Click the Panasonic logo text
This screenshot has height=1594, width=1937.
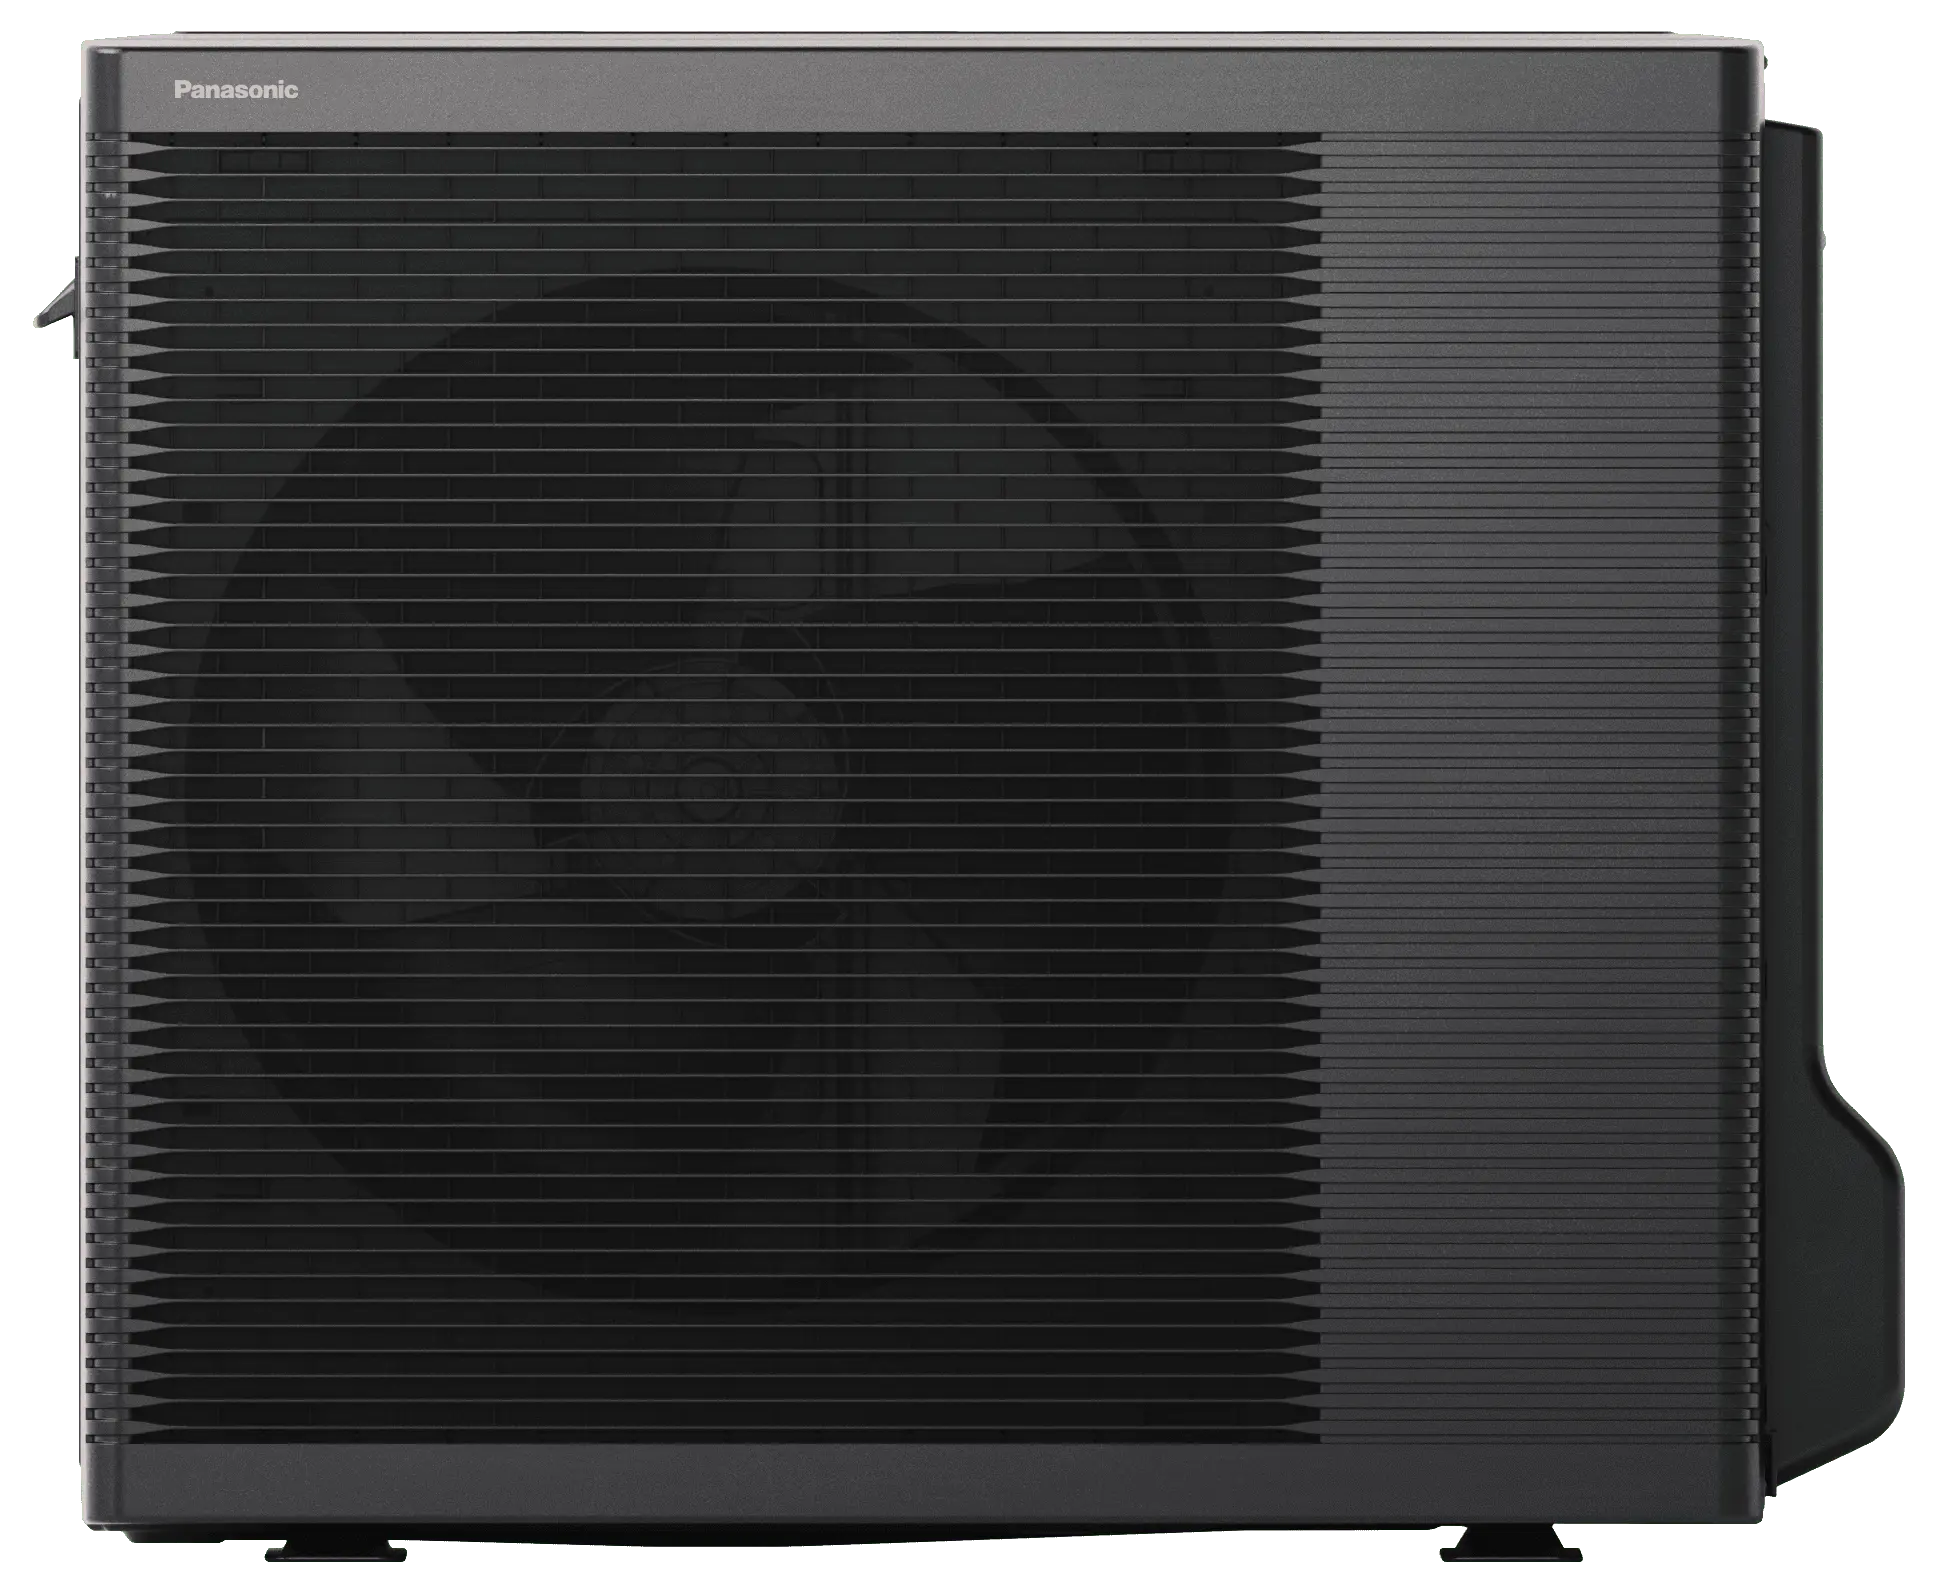[236, 90]
